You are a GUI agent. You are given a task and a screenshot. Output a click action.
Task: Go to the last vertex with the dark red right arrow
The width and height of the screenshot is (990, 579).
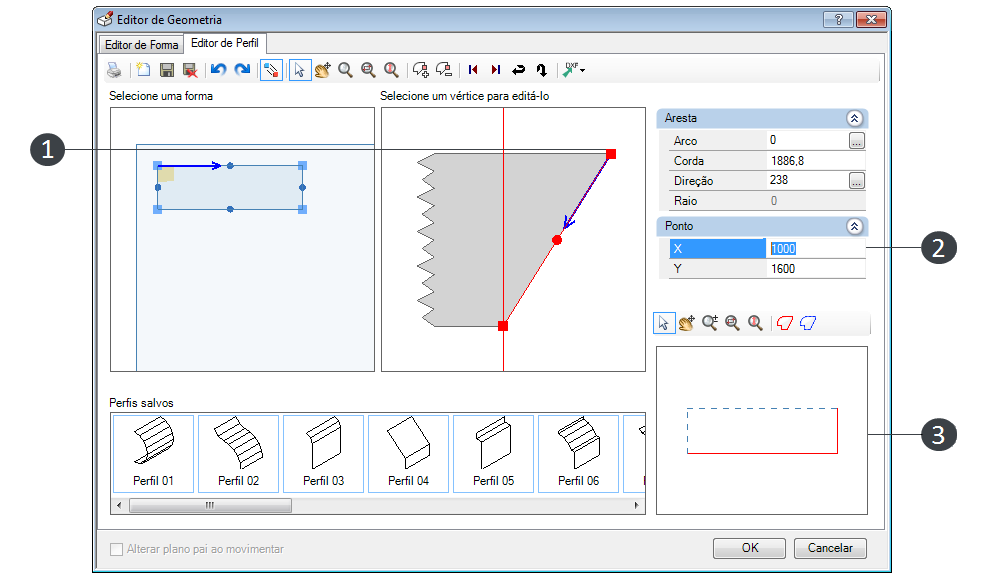(x=496, y=70)
